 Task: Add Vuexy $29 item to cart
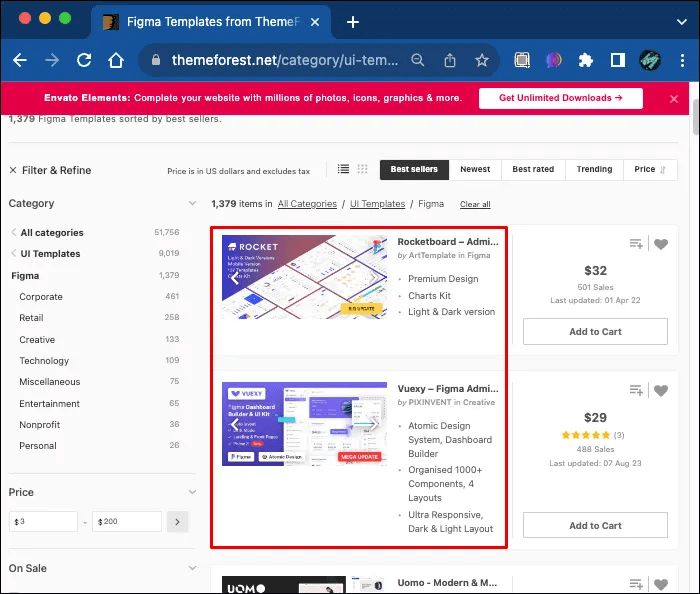click(x=595, y=525)
